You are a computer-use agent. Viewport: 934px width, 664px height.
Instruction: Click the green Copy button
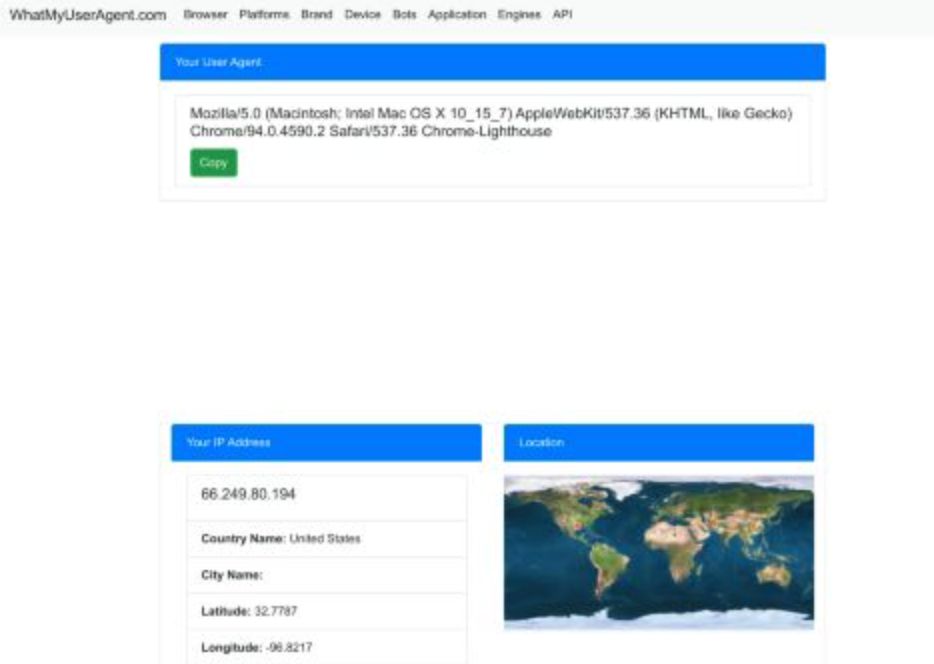pyautogui.click(x=214, y=163)
